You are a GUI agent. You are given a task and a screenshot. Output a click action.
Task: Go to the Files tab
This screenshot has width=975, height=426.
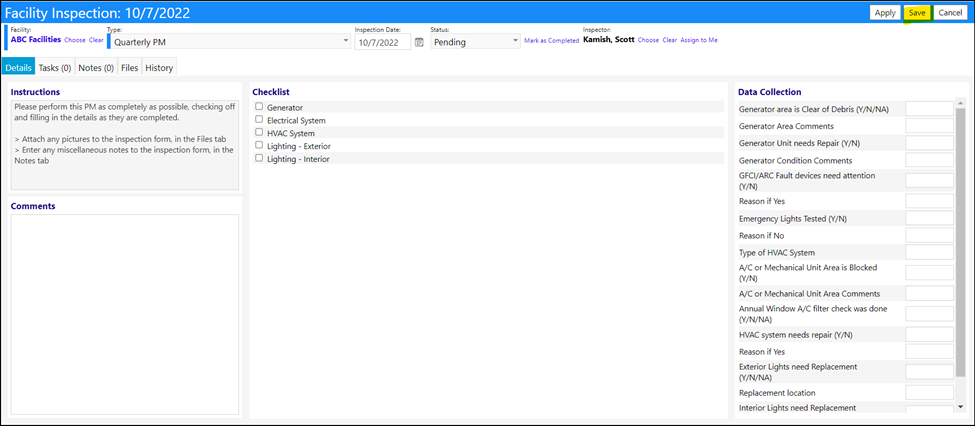pos(129,68)
